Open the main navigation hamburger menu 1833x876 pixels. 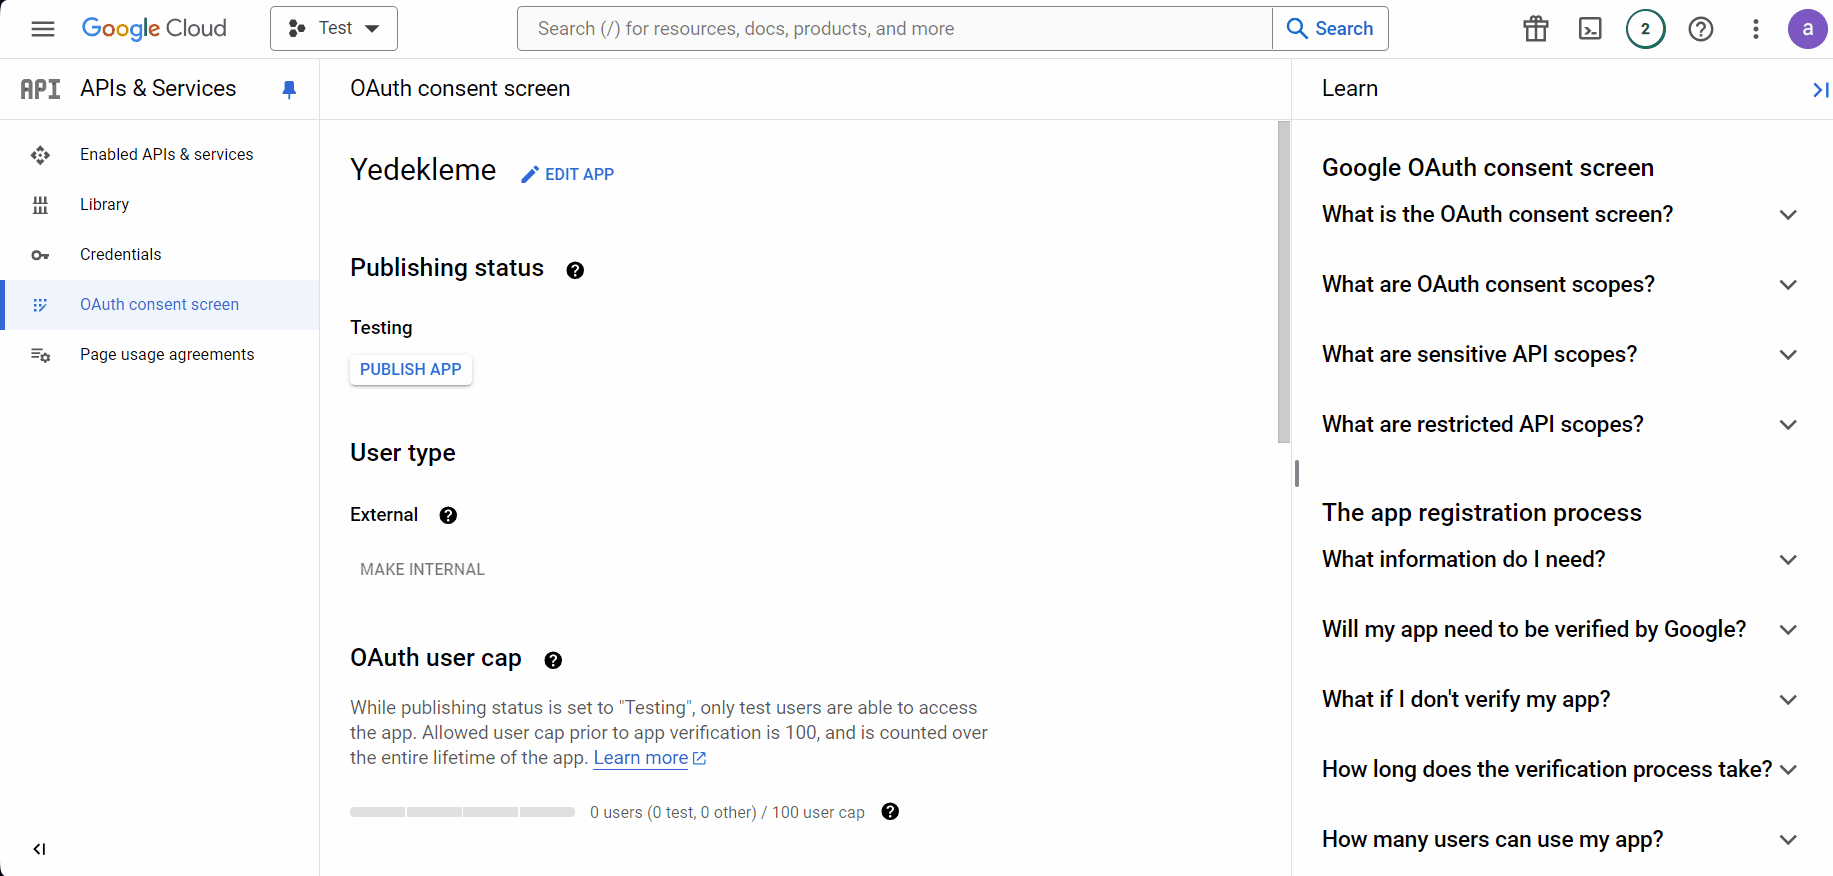coord(43,29)
